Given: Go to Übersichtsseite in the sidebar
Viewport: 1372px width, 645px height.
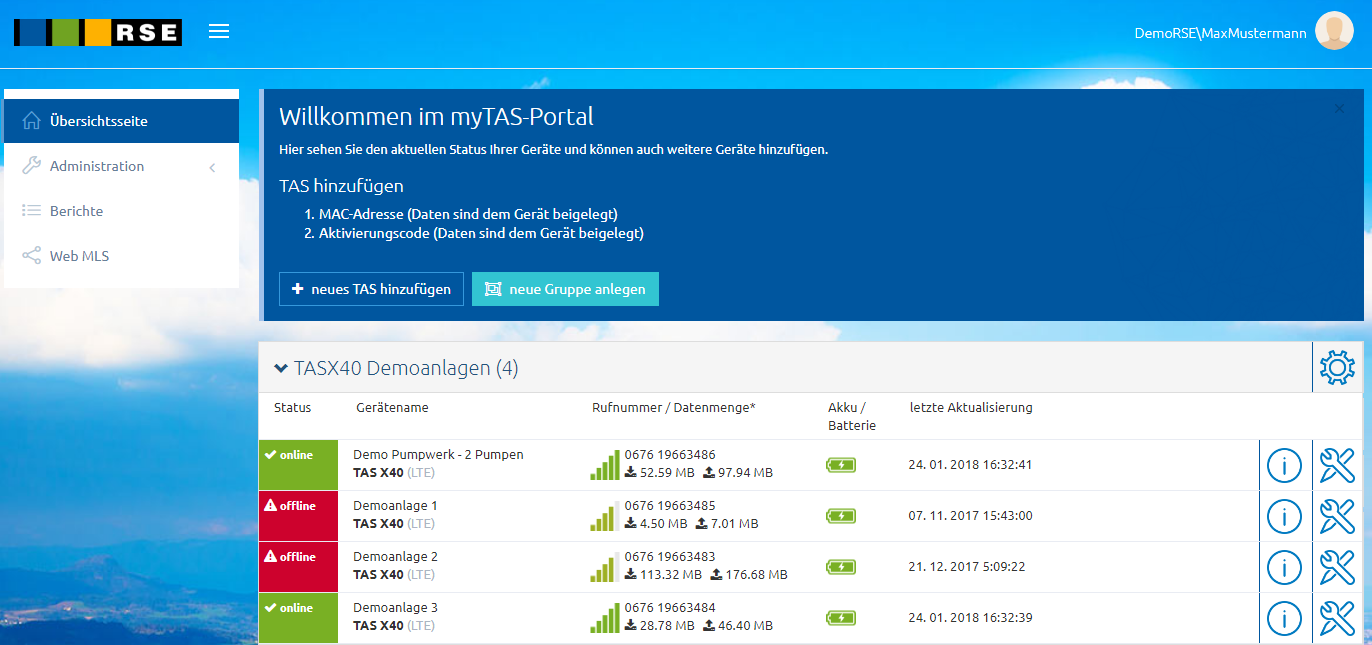Looking at the screenshot, I should [121, 121].
